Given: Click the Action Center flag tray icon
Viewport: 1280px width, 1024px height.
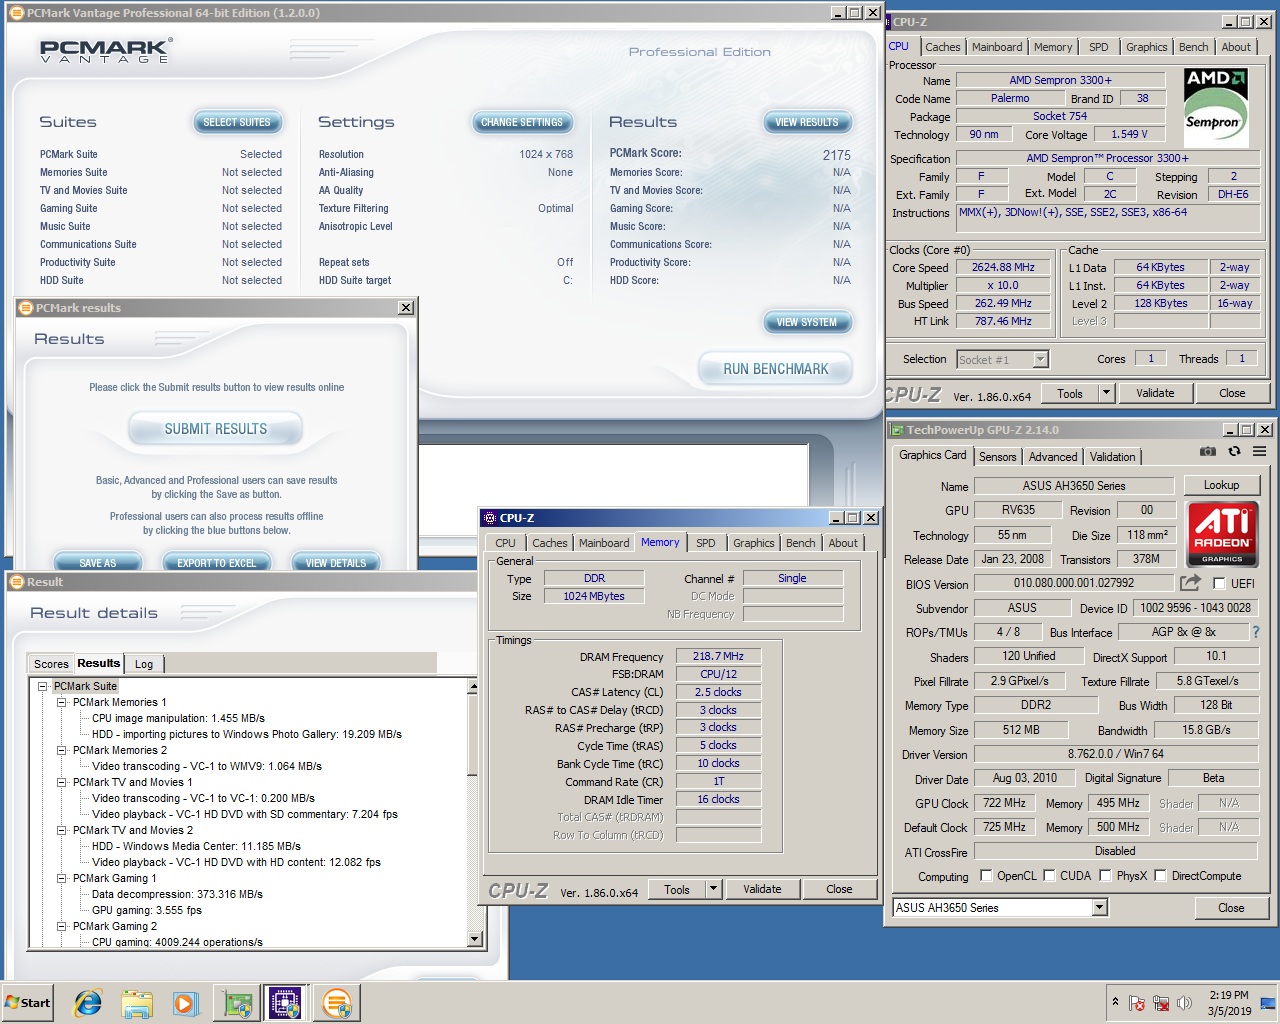Looking at the screenshot, I should coord(1137,1003).
